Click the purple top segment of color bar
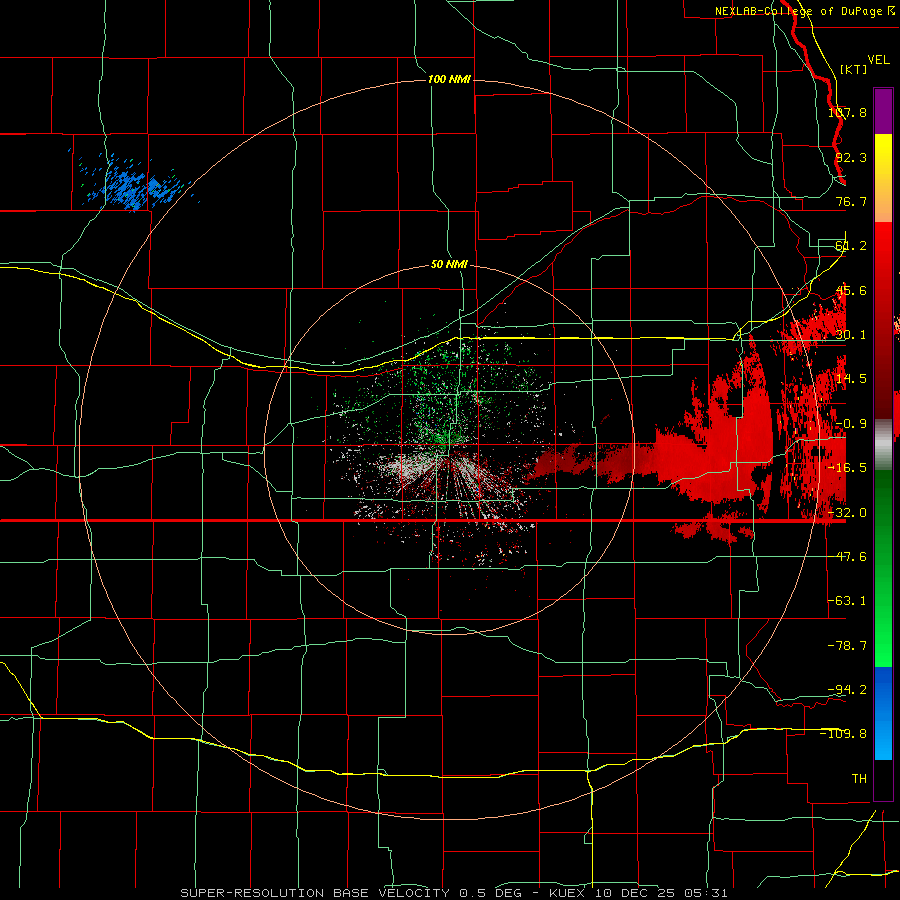This screenshot has width=900, height=900. pos(883,111)
